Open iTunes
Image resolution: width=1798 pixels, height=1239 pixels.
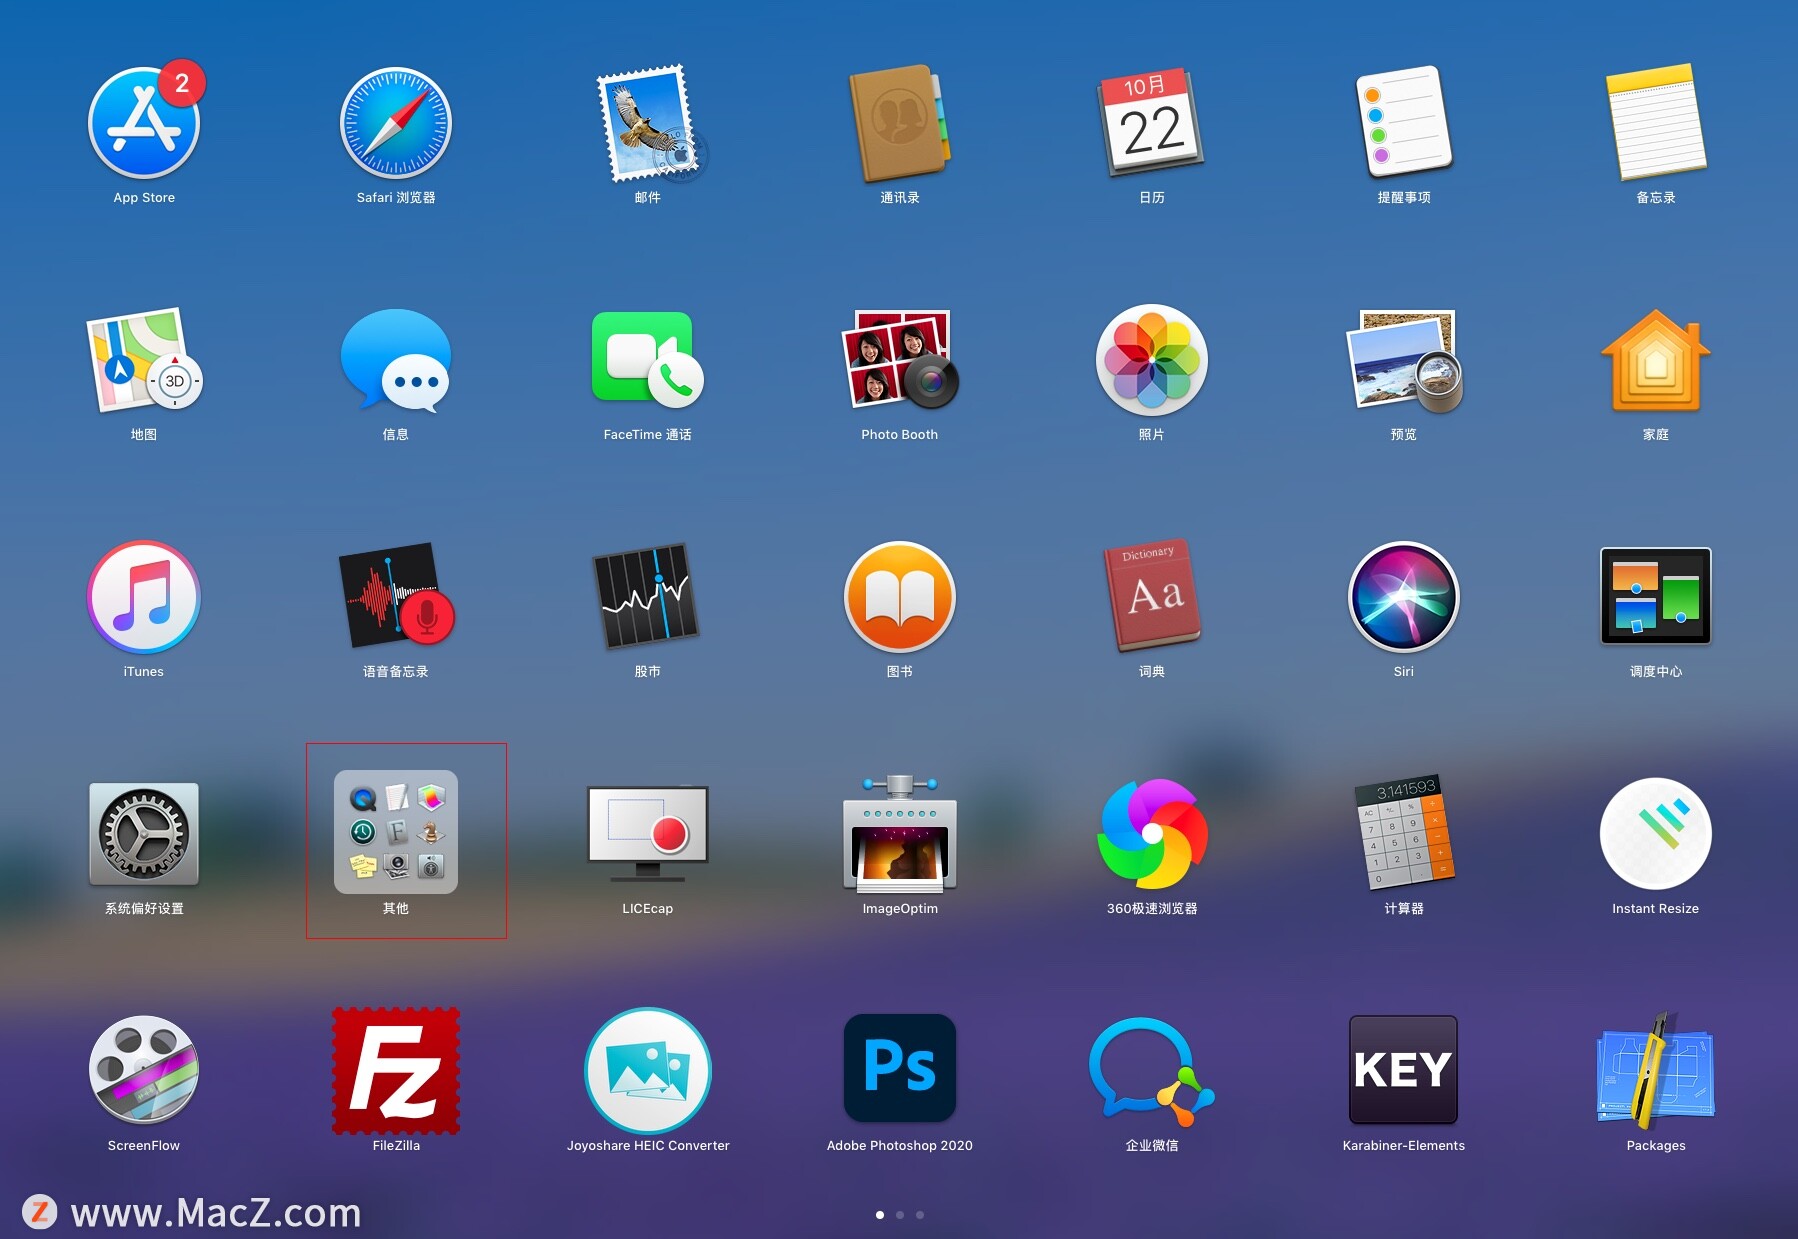tap(144, 597)
